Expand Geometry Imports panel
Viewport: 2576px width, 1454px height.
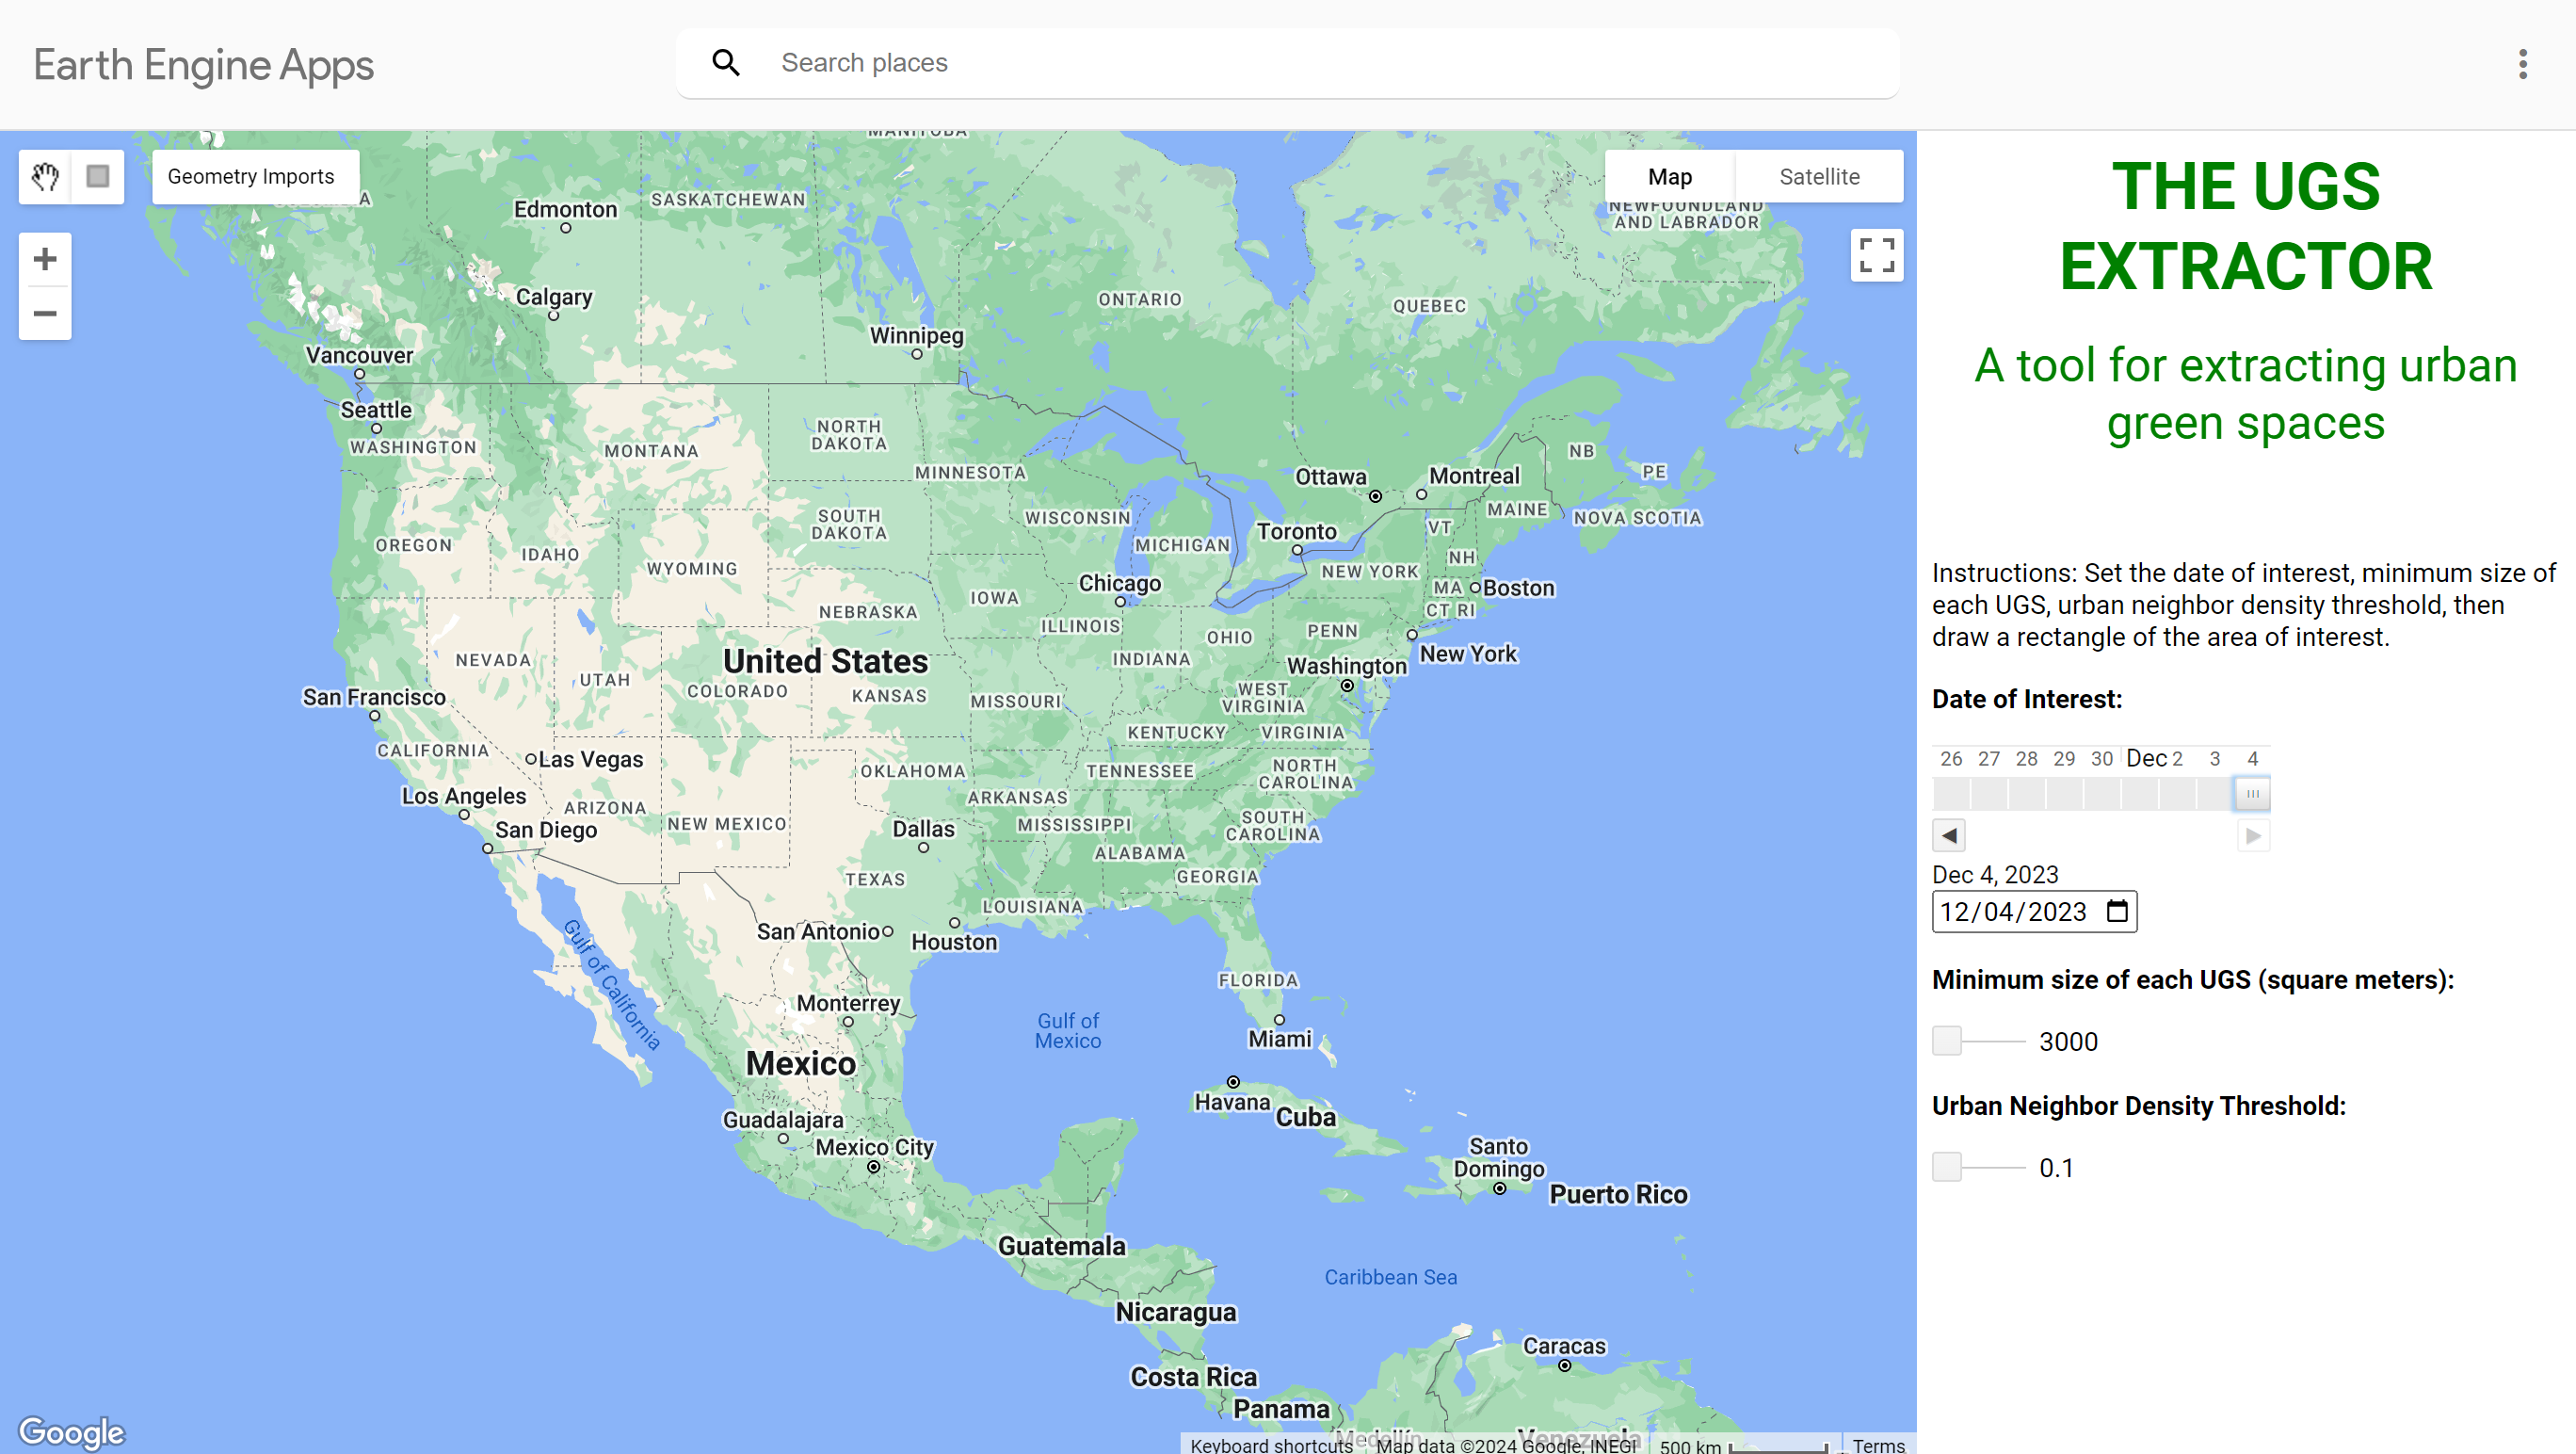[251, 177]
